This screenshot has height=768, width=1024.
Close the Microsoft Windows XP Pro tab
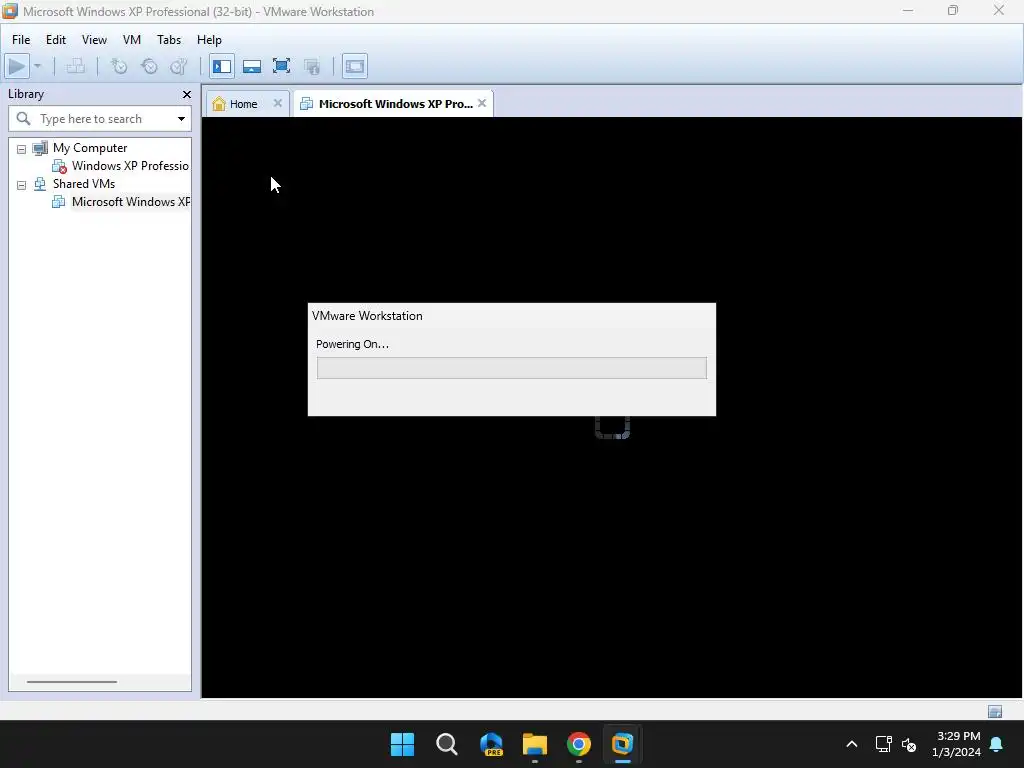(x=482, y=103)
